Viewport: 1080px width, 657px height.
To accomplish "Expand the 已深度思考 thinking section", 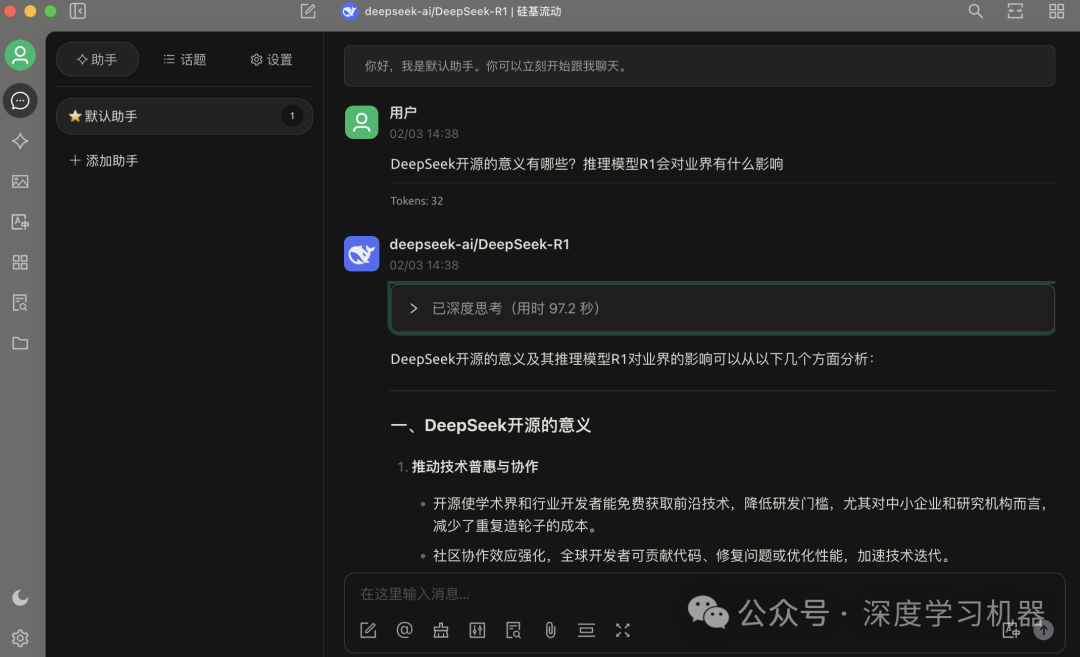I will click(x=722, y=309).
